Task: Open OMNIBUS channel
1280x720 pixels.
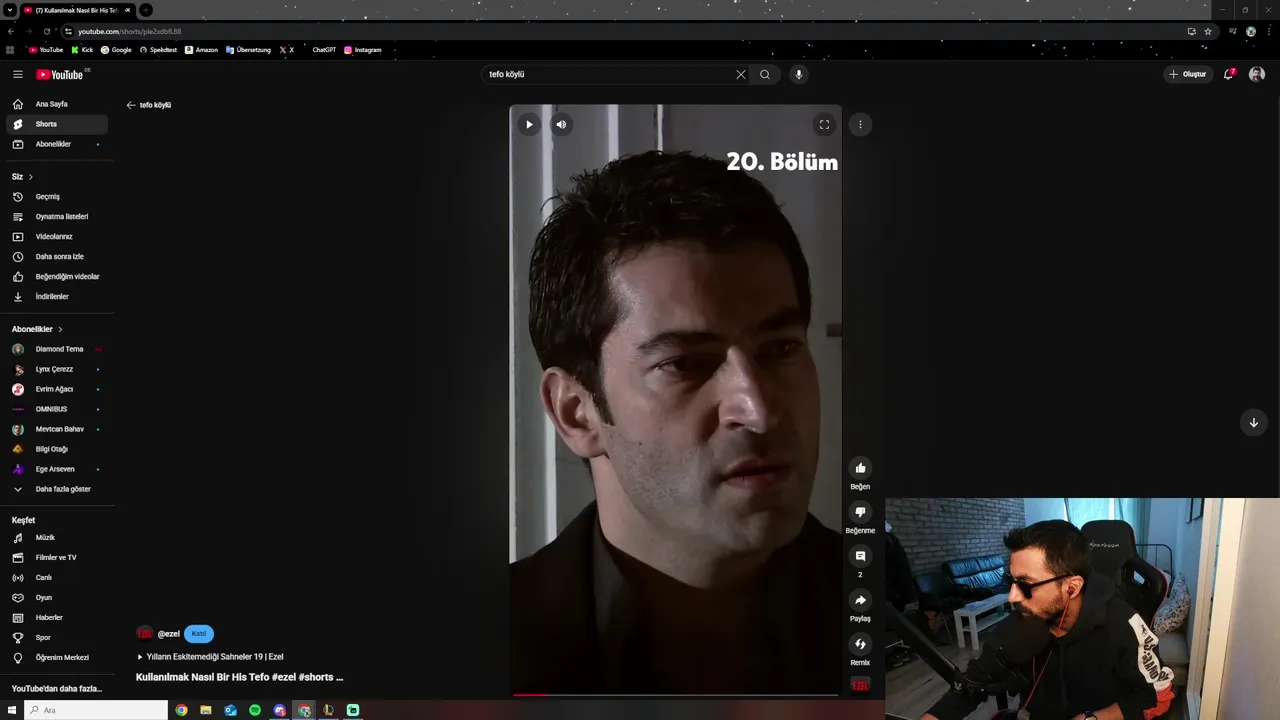Action: coord(57,409)
